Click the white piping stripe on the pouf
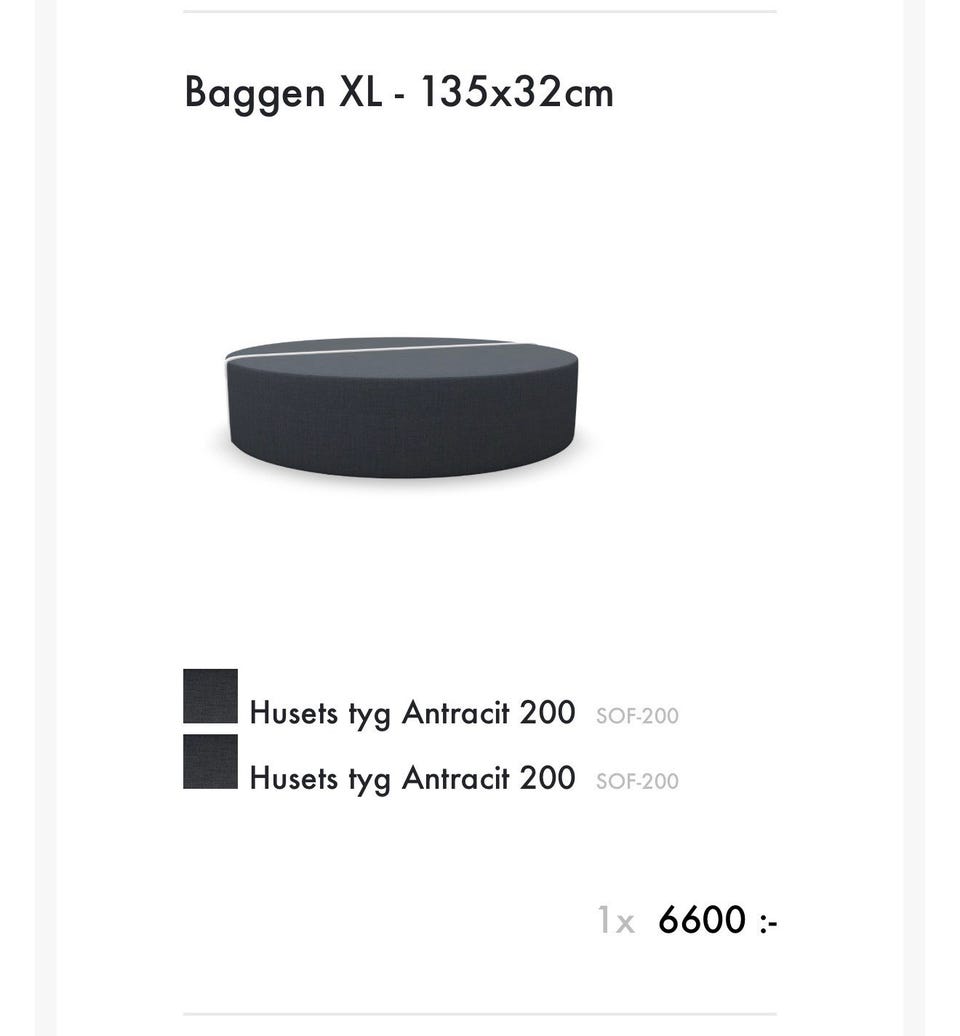The width and height of the screenshot is (960, 1036). [370, 350]
